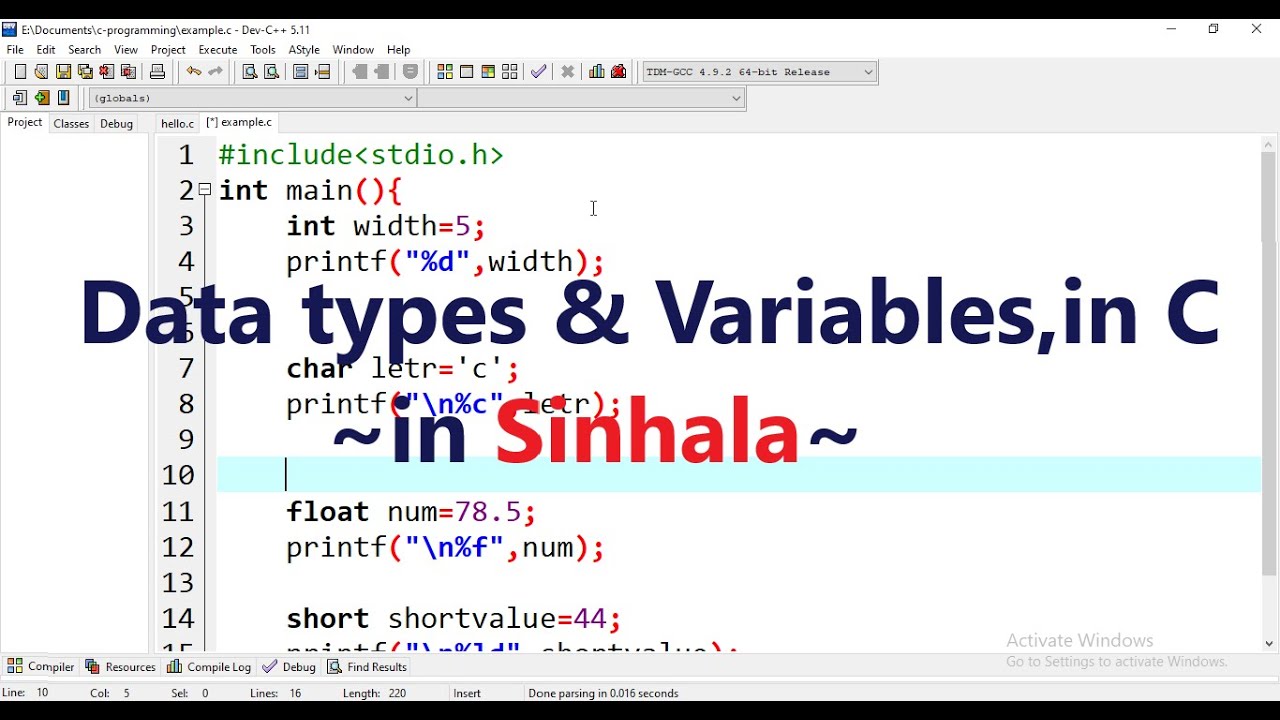
Task: Click the Debug checkmark toolbar icon
Action: [x=539, y=71]
